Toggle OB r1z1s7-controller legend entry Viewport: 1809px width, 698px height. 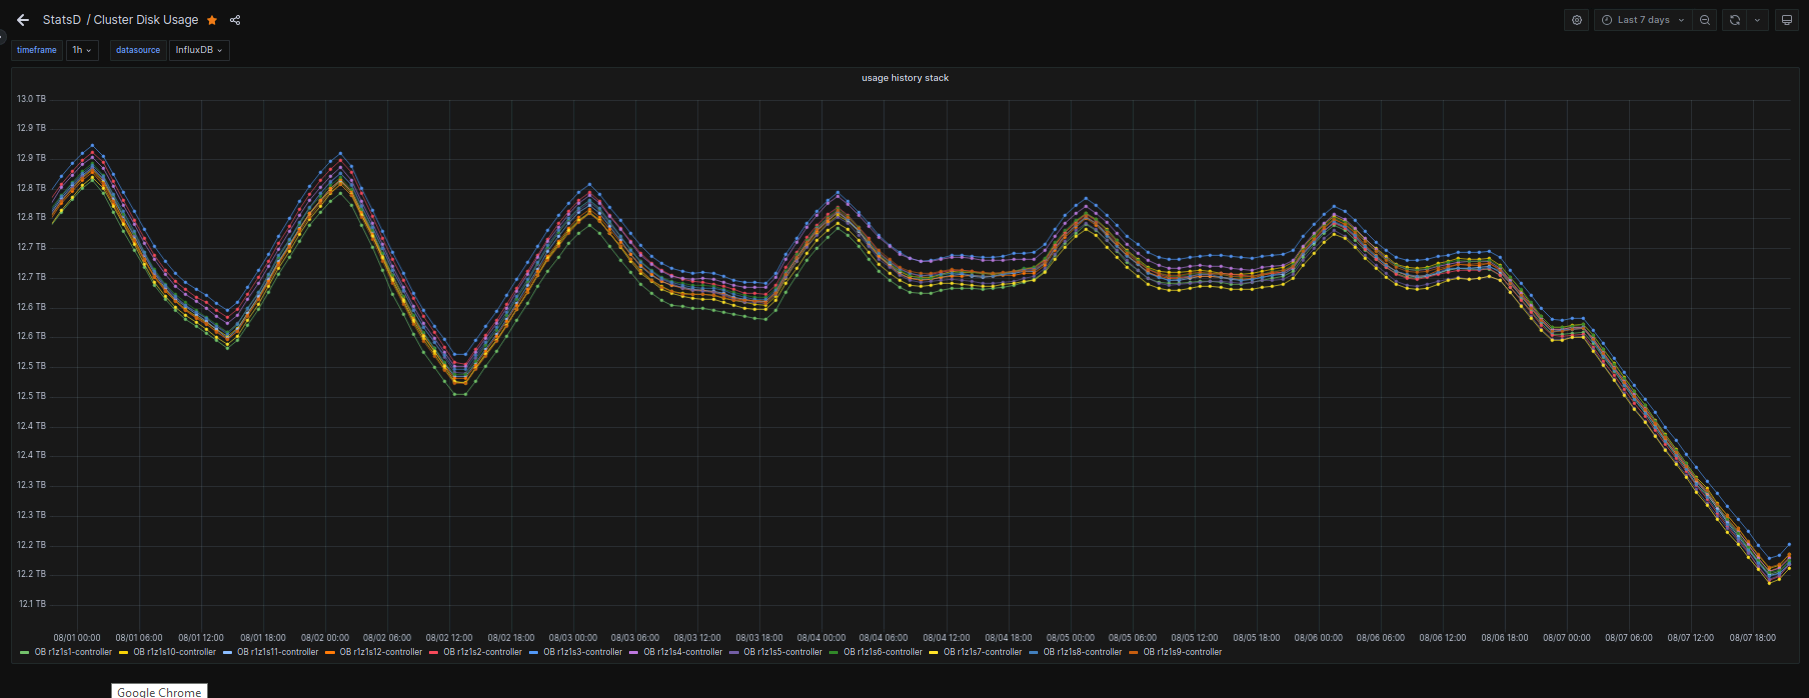tap(982, 652)
